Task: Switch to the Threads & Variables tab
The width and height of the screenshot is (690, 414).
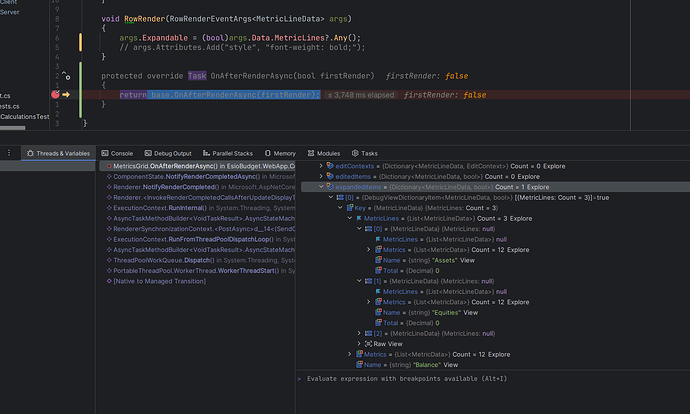Action: click(59, 153)
